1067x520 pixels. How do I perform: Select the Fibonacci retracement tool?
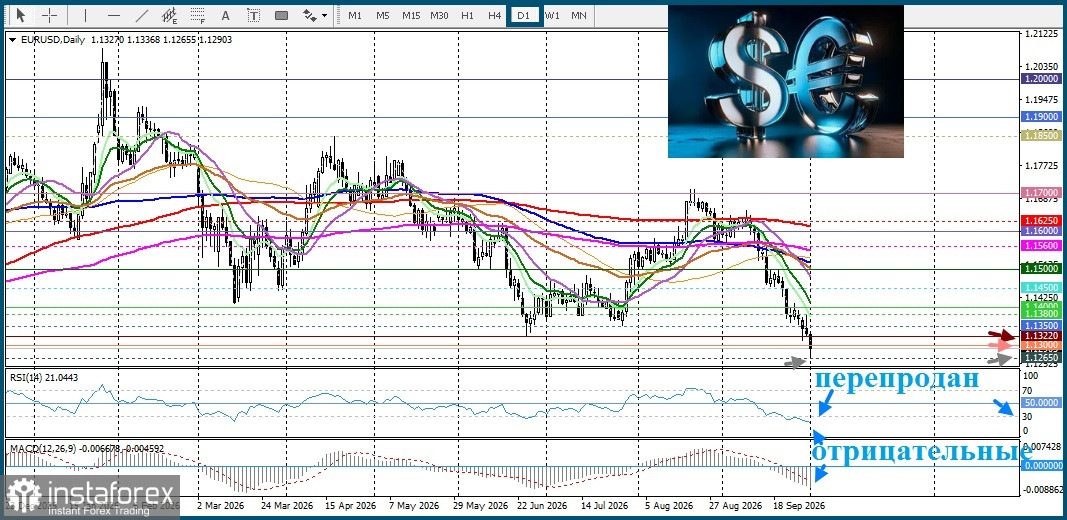[197, 15]
